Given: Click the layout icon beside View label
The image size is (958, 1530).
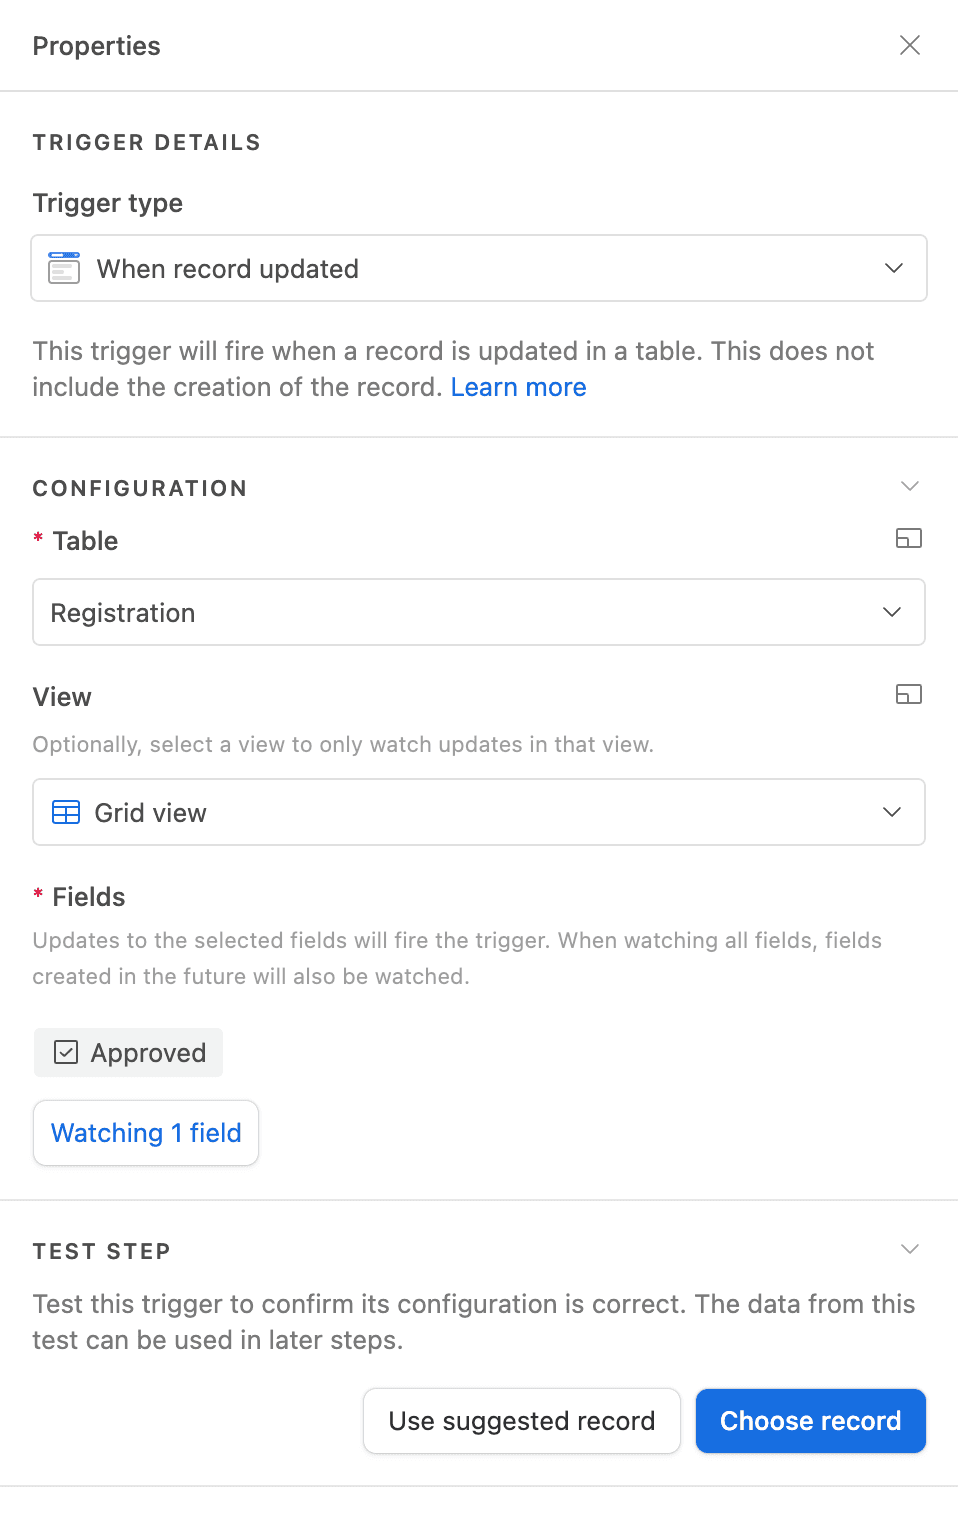Looking at the screenshot, I should (908, 695).
